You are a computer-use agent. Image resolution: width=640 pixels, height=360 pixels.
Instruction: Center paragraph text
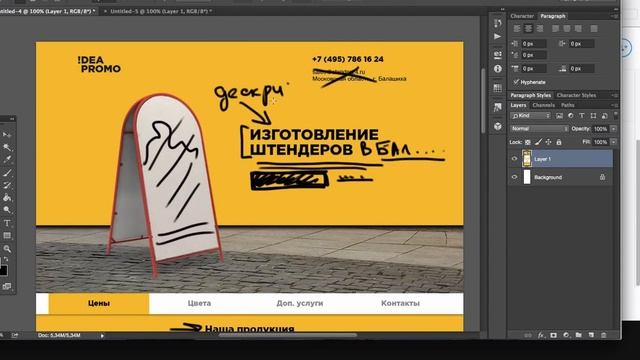click(528, 29)
